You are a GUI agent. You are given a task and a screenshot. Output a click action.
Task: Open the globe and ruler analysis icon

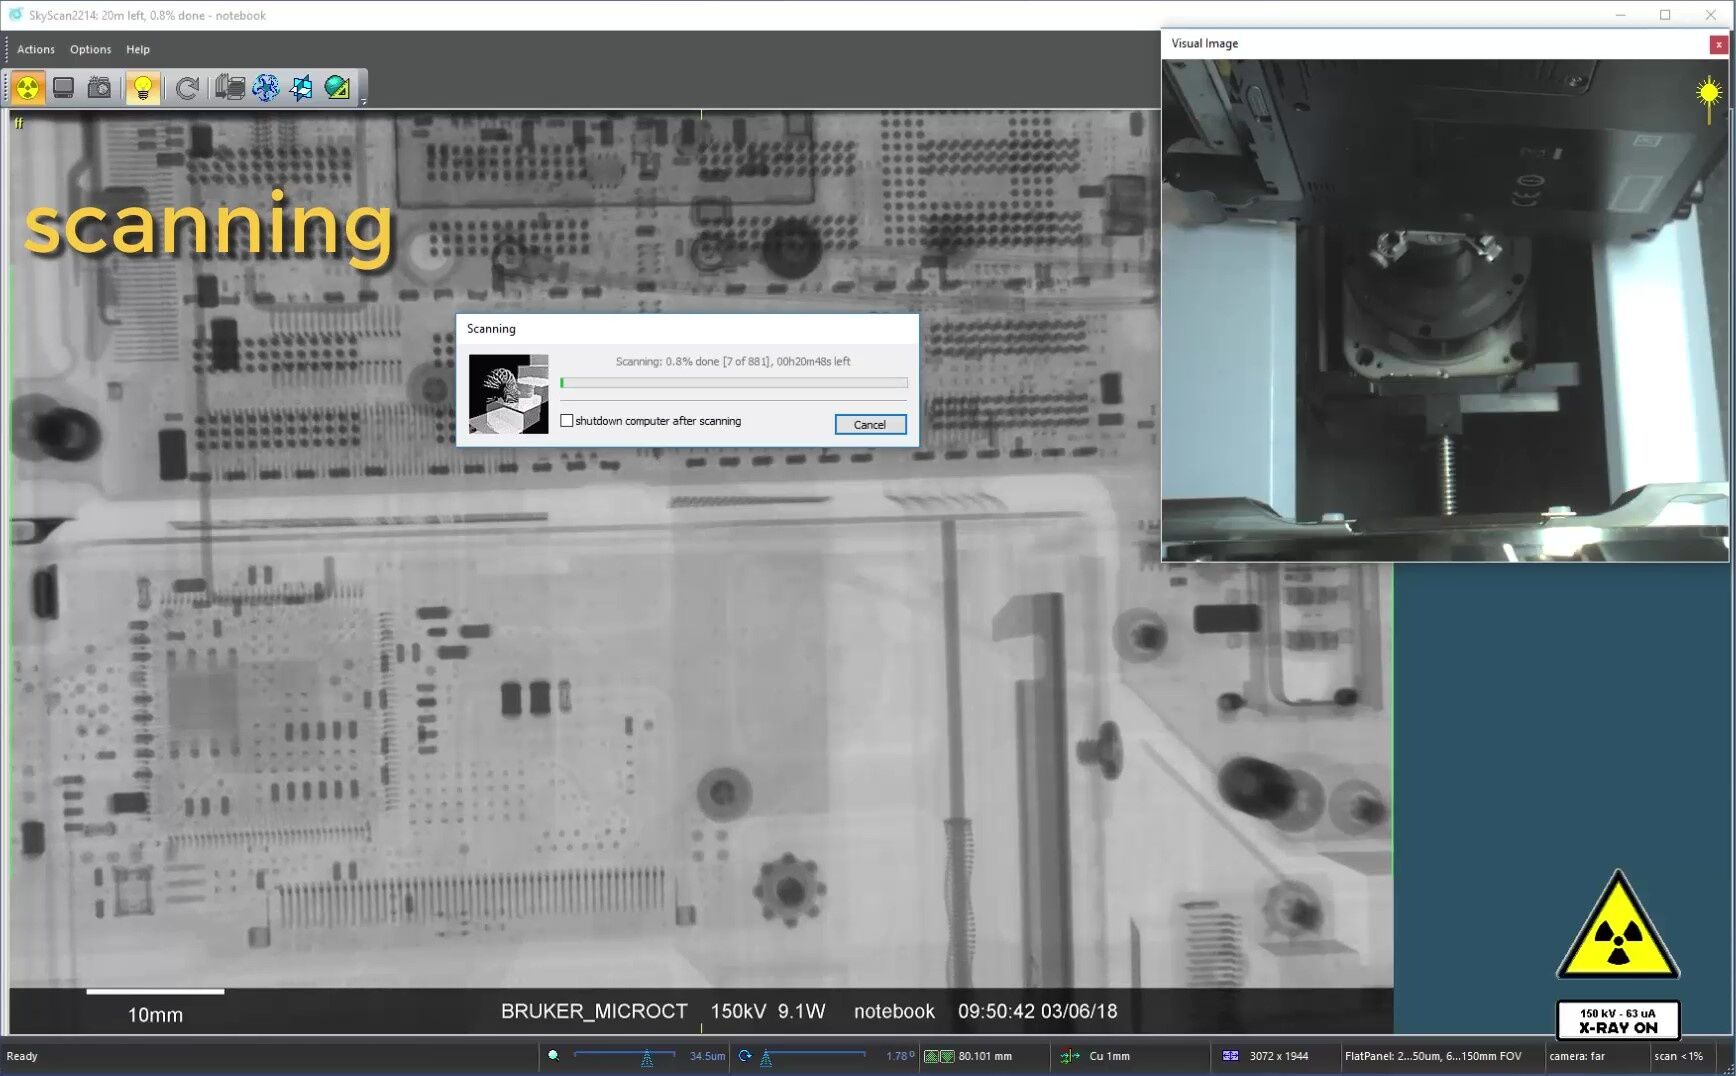(337, 88)
